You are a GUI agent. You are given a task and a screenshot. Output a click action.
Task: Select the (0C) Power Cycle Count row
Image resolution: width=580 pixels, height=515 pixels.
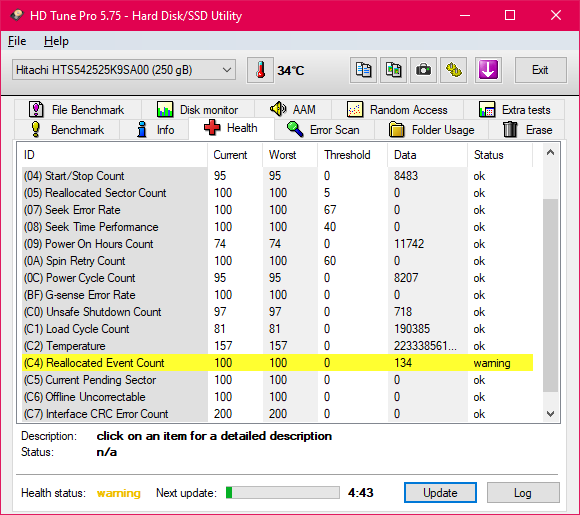pos(277,278)
